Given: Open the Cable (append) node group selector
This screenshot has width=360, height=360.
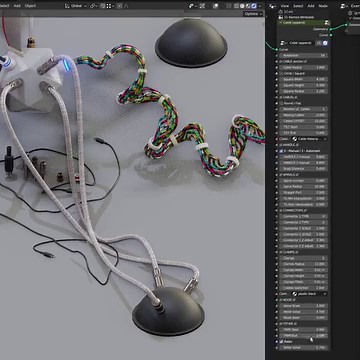Looking at the screenshot, I should pos(300,43).
